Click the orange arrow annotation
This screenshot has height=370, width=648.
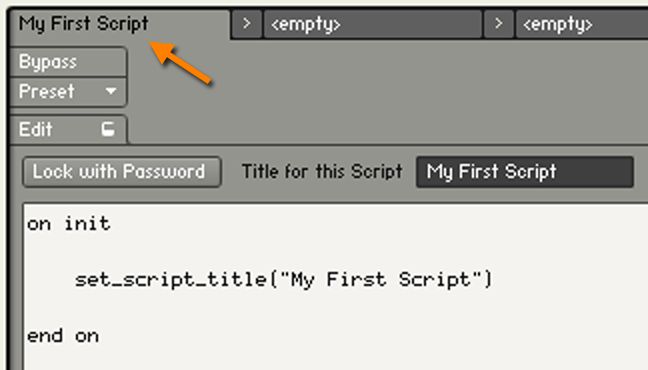[181, 63]
